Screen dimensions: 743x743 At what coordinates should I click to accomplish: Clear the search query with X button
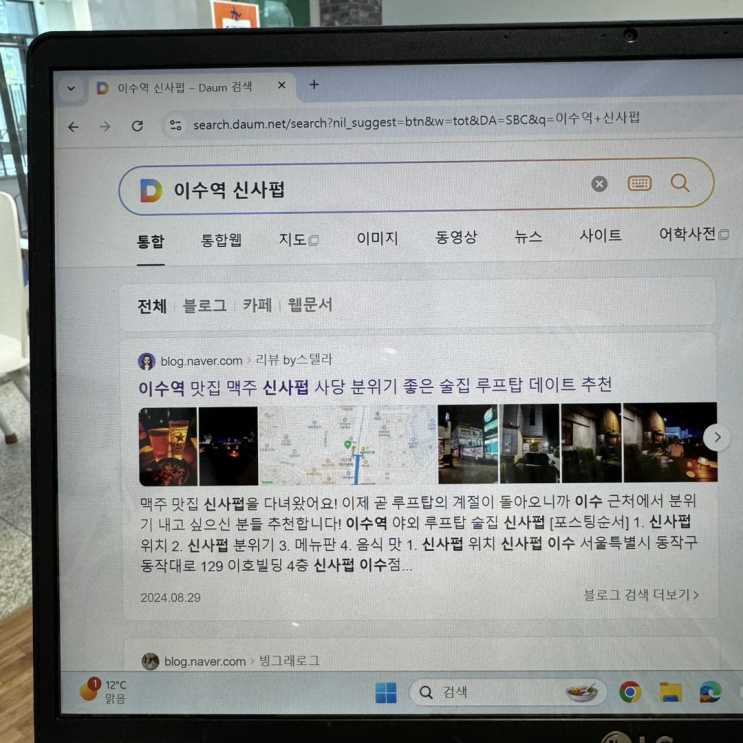click(599, 184)
